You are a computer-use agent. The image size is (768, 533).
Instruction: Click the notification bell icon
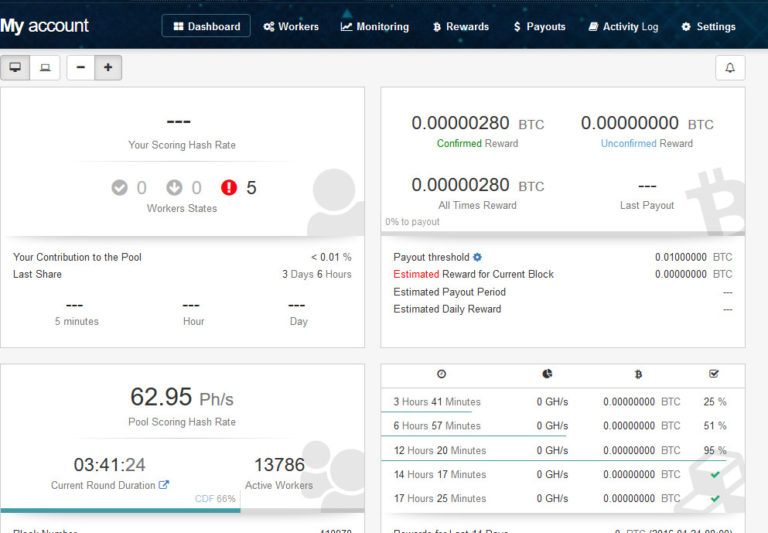(x=730, y=68)
